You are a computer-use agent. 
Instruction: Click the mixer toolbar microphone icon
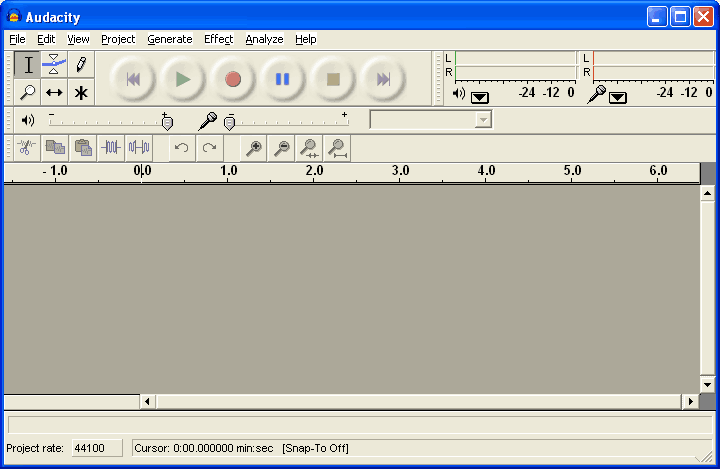click(208, 121)
